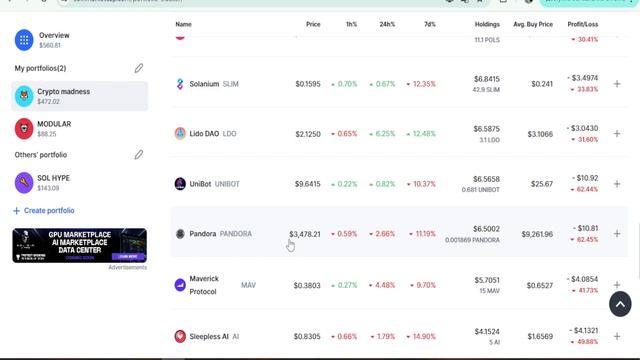Sort by the 1h% column header
Screen dimensions: 640x360
click(351, 24)
